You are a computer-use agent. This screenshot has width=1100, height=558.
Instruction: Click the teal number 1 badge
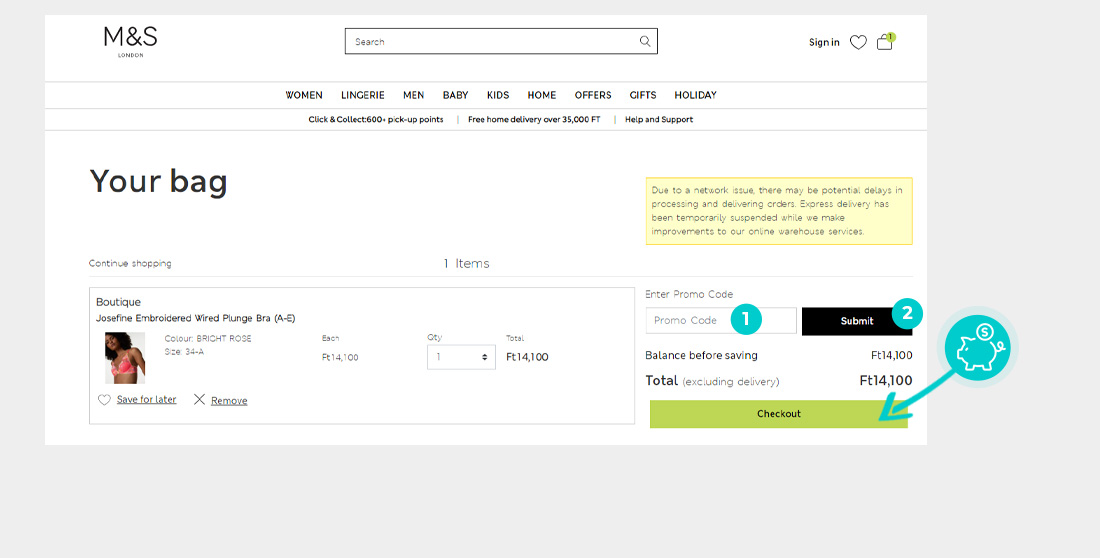pyautogui.click(x=746, y=320)
